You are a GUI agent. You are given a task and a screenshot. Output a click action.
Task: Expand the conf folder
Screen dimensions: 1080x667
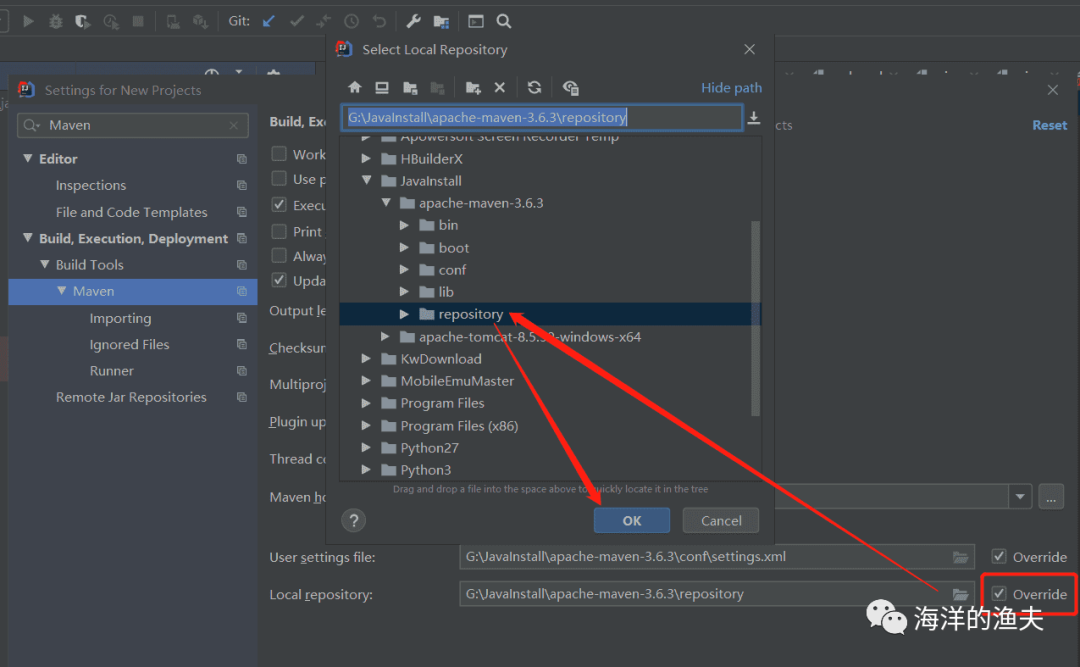point(404,270)
